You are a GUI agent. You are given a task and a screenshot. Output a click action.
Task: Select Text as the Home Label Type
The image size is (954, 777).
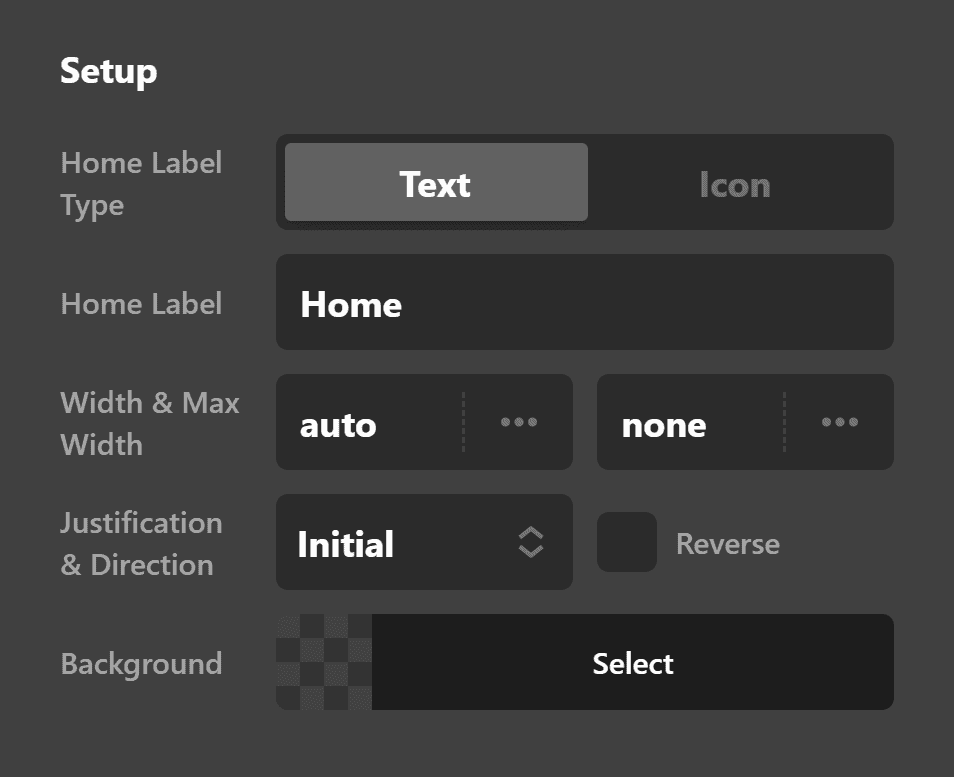436,183
